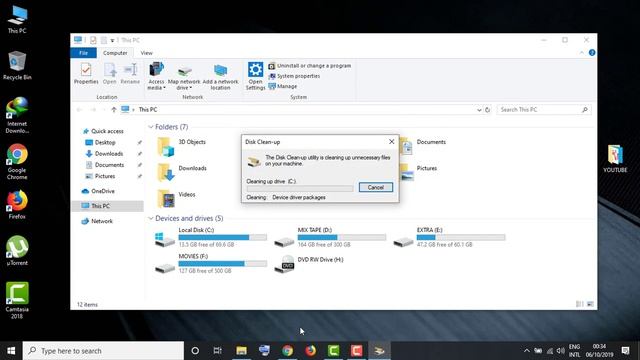Select the Pictures folder in main pane

418,172
